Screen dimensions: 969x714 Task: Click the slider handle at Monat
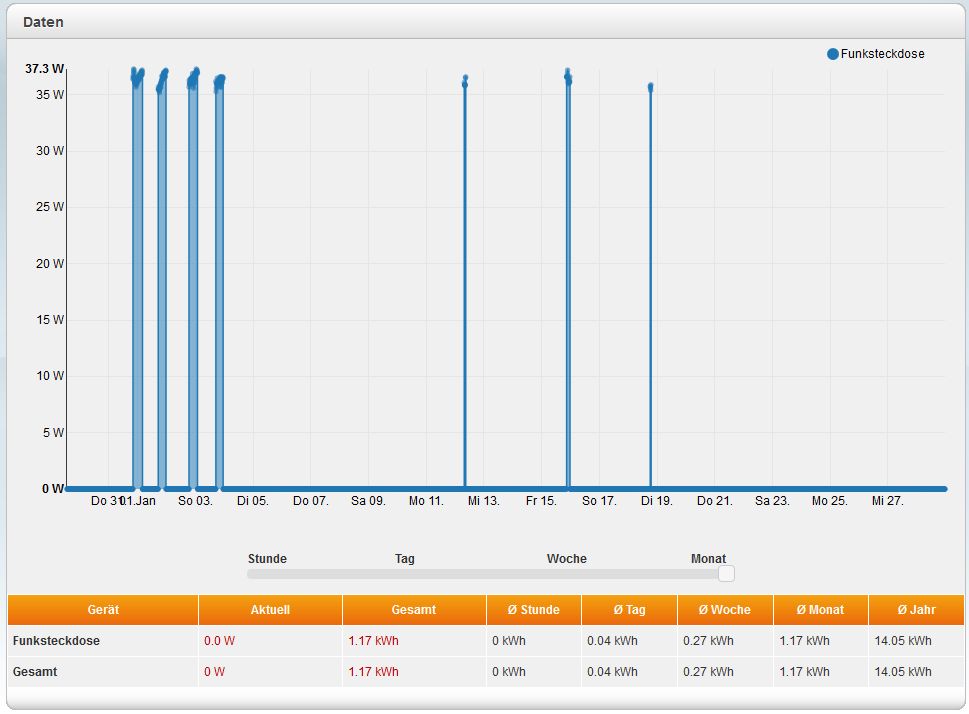[x=726, y=573]
